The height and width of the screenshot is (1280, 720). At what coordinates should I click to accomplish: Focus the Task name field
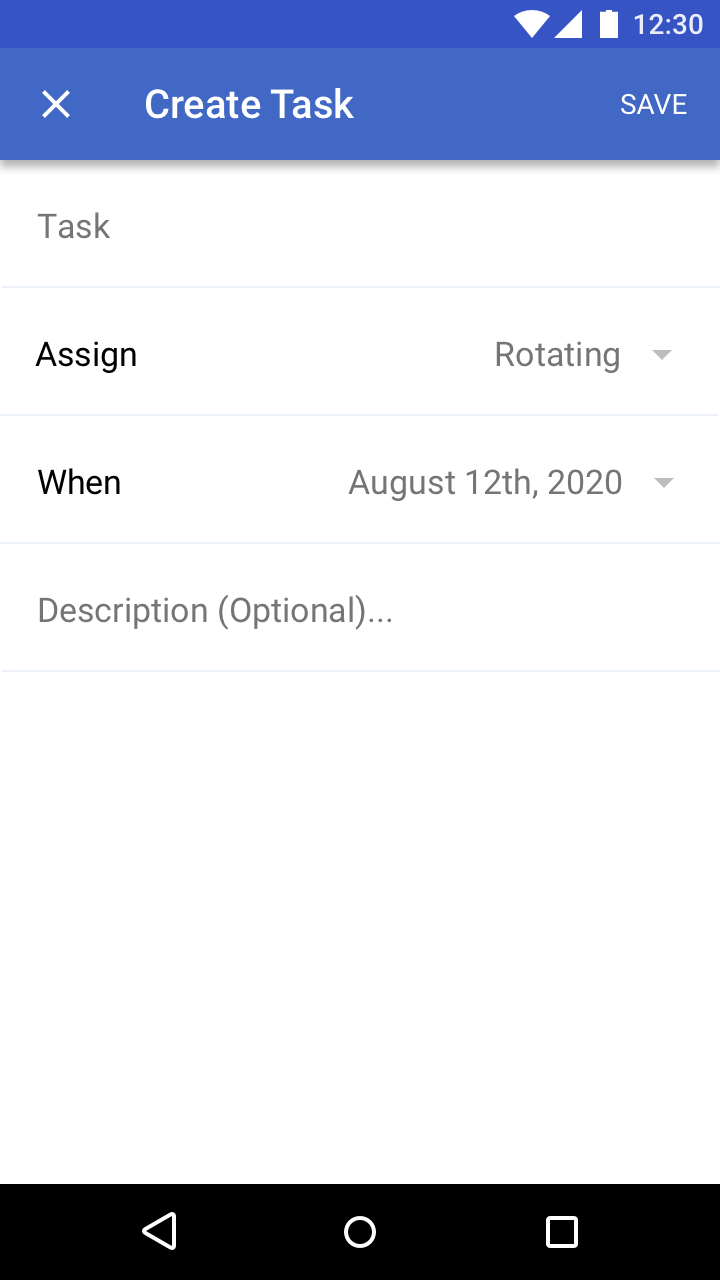tap(360, 226)
